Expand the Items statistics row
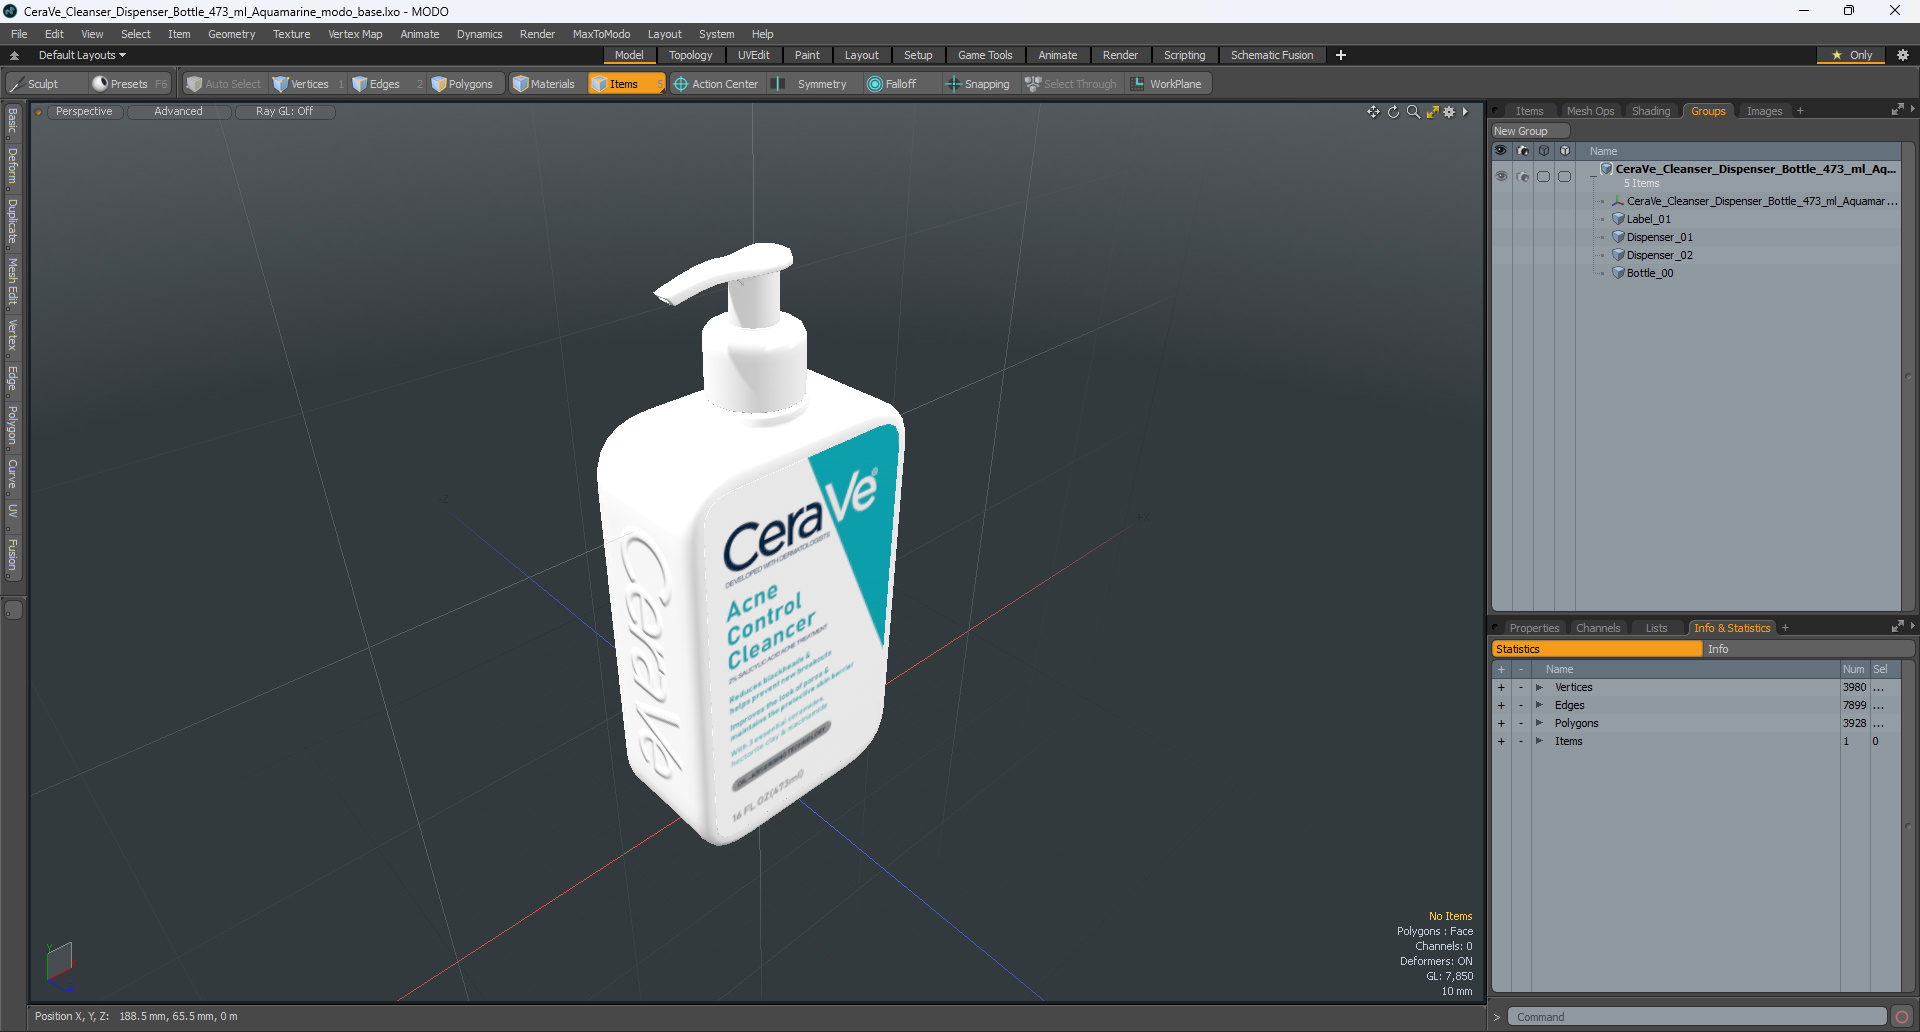This screenshot has width=1920, height=1032. tap(1540, 741)
